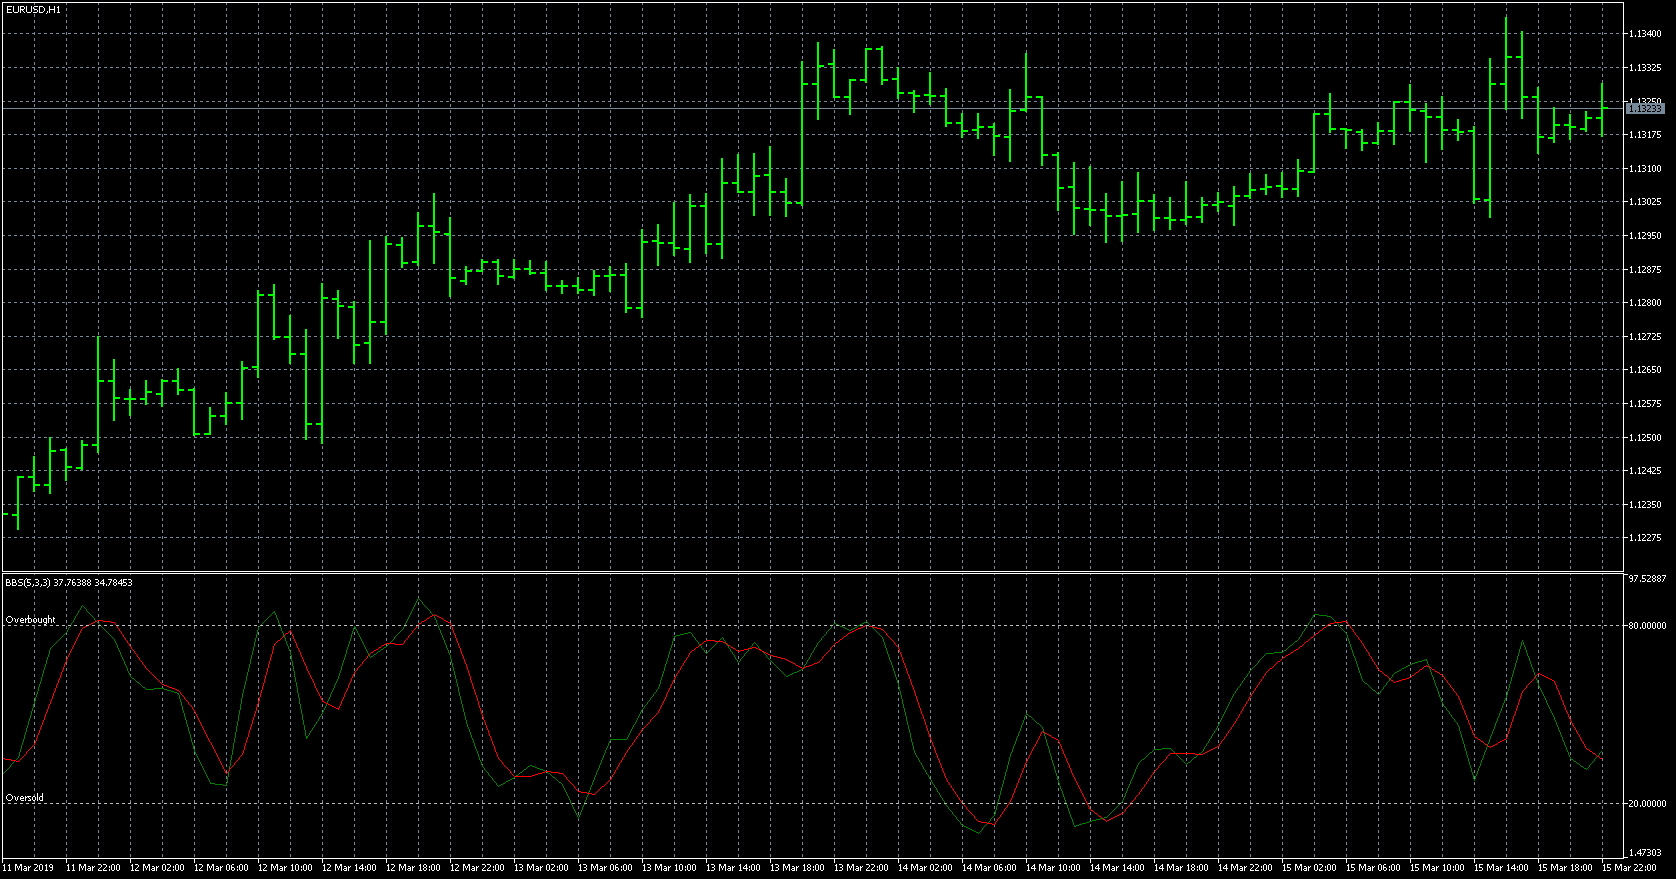Click the 13 Mar 02:00 time label
The width and height of the screenshot is (1676, 879).
[x=541, y=868]
